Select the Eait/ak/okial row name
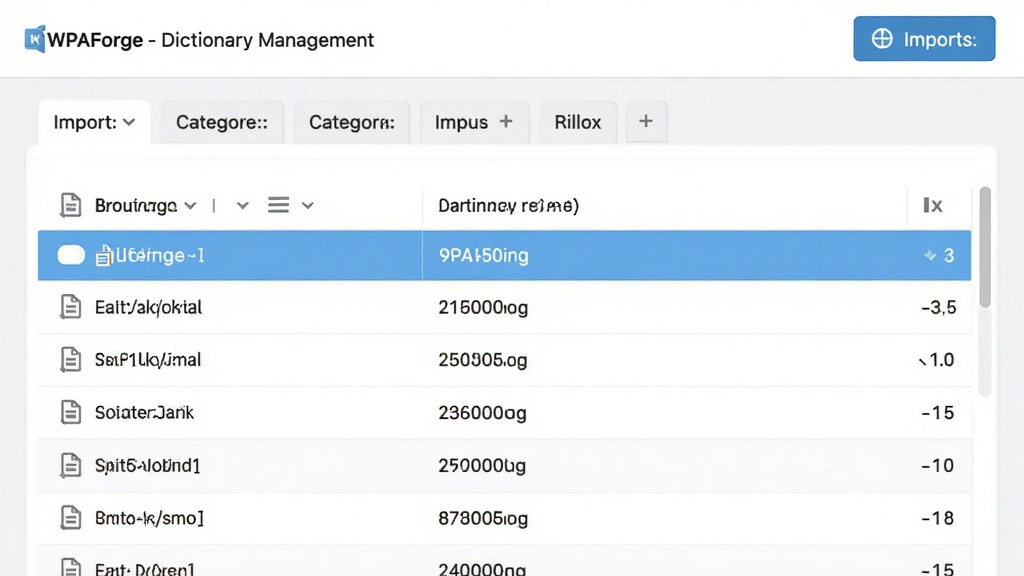Image resolution: width=1024 pixels, height=576 pixels. pyautogui.click(x=148, y=307)
